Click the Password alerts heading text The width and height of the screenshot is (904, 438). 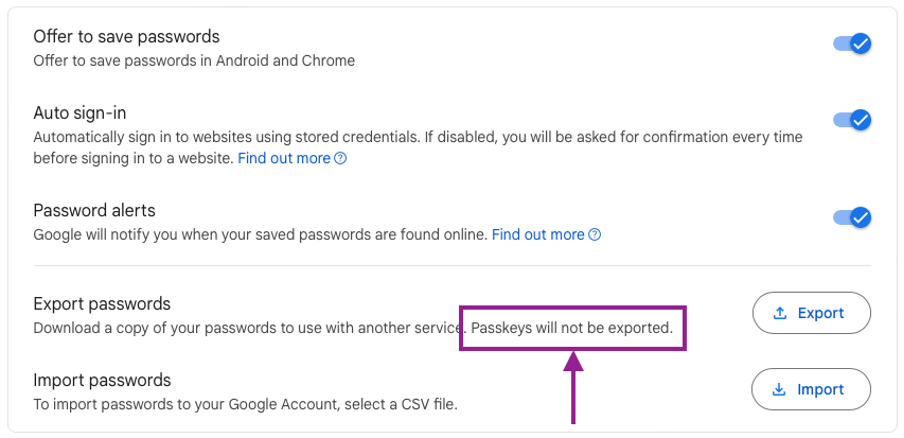click(95, 210)
